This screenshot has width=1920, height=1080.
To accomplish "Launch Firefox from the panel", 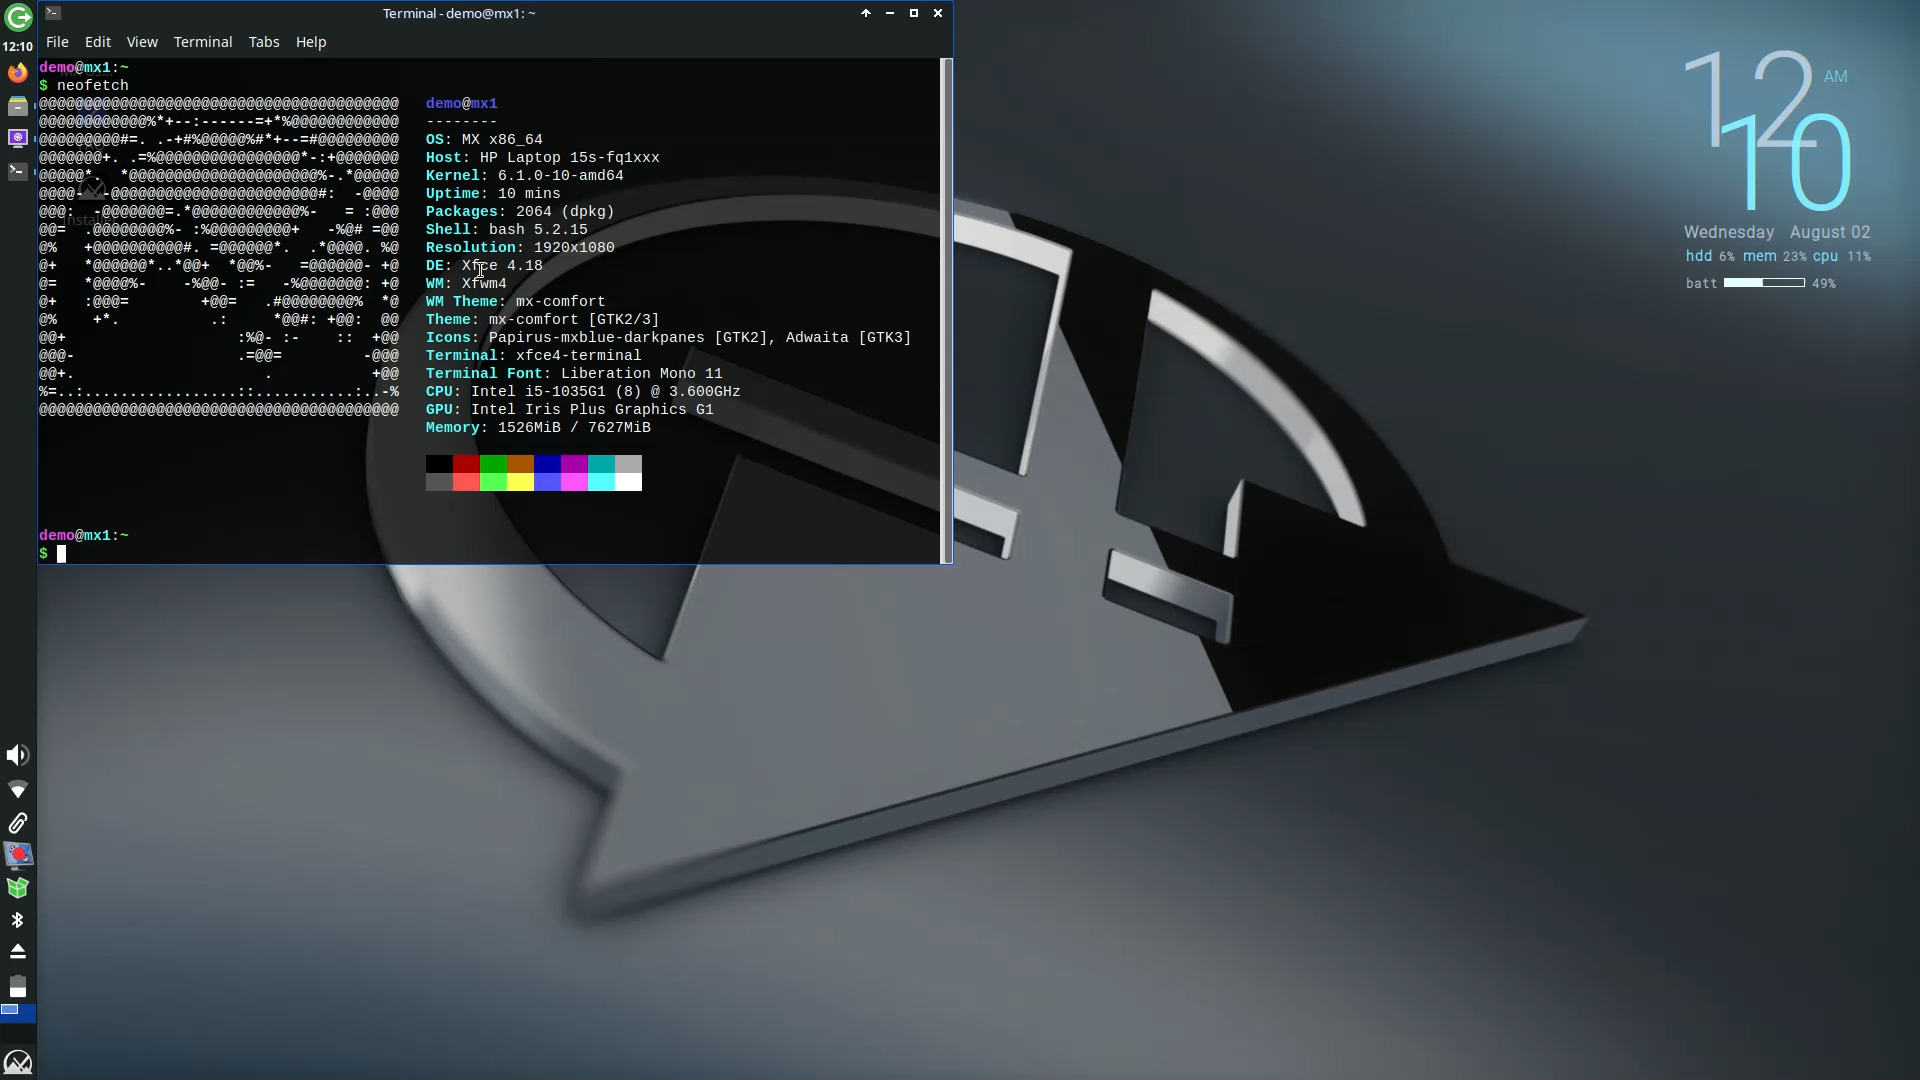I will click(x=18, y=73).
